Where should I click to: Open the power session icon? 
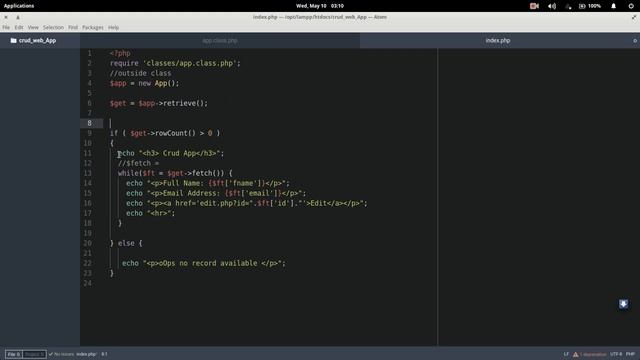pos(631,6)
